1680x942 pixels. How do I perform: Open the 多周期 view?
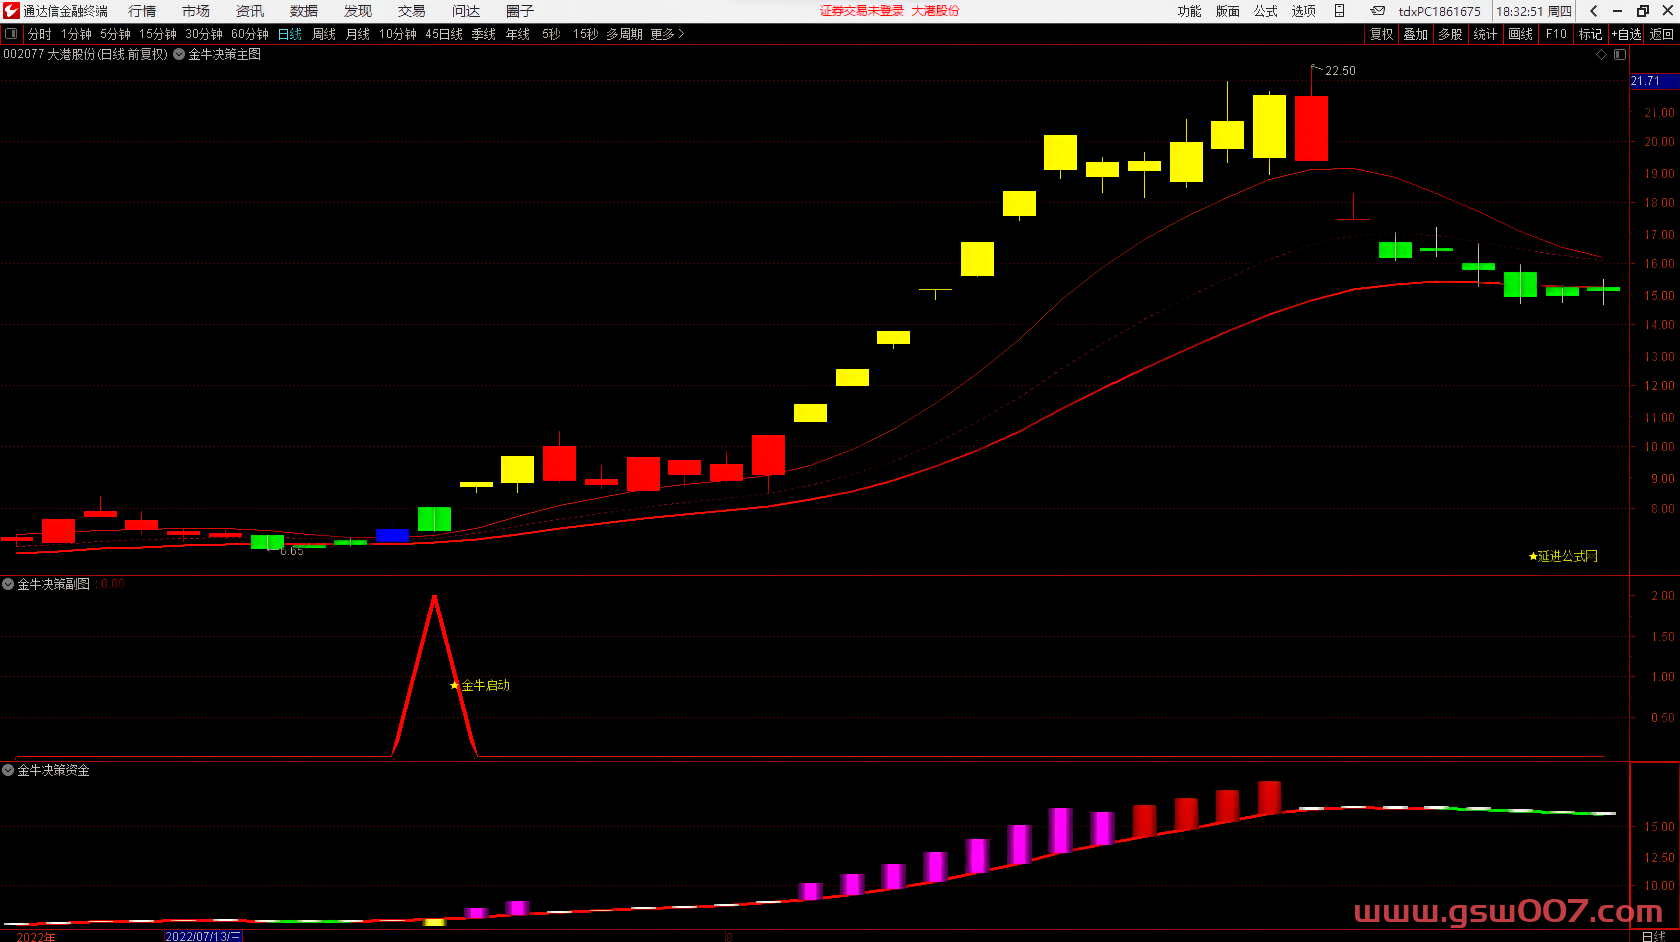[x=624, y=34]
